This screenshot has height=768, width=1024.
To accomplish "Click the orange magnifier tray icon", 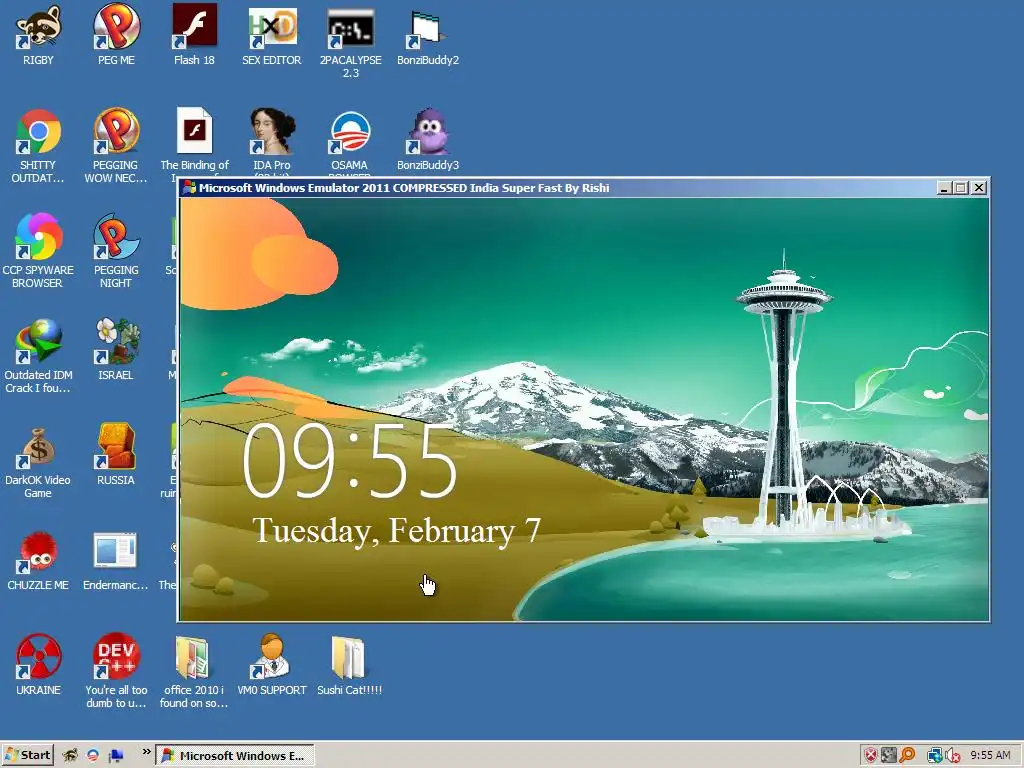I will pyautogui.click(x=907, y=756).
